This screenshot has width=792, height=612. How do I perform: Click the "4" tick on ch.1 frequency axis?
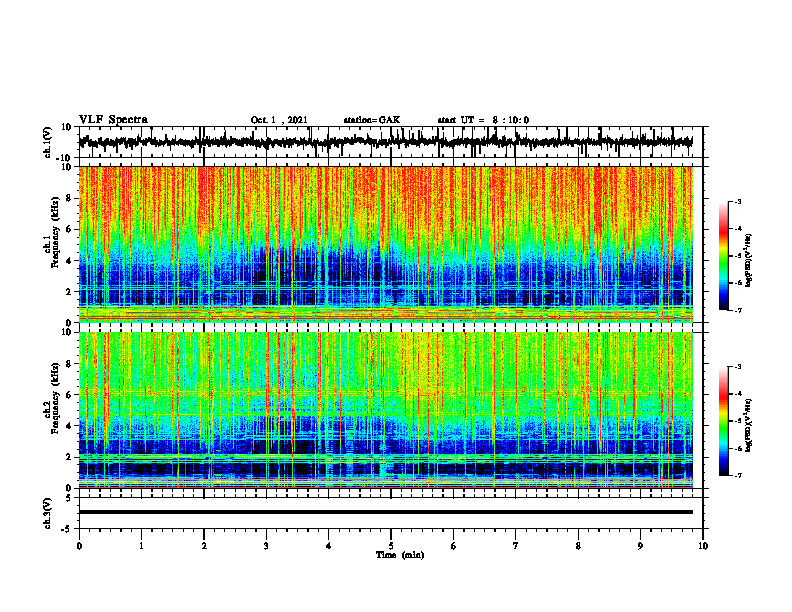(71, 261)
